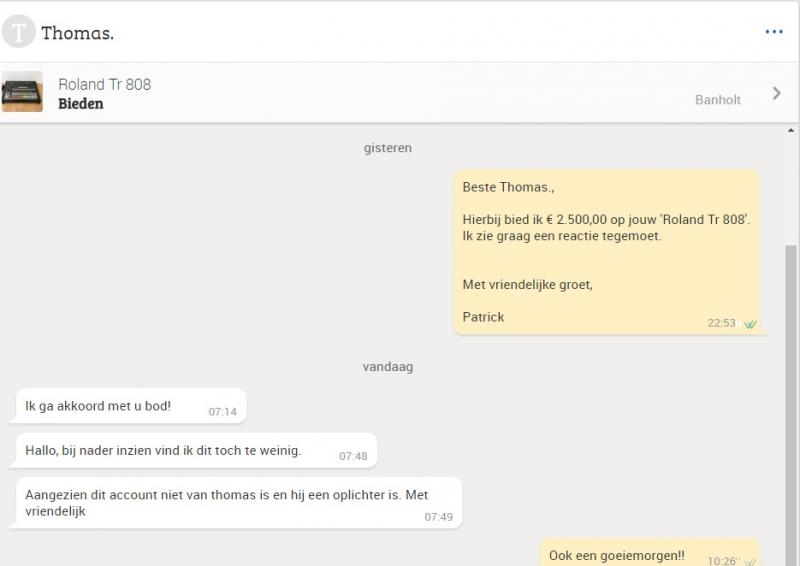Viewport: 800px width, 566px height.
Task: Click the 07:49 timestamp
Action: pos(438,517)
